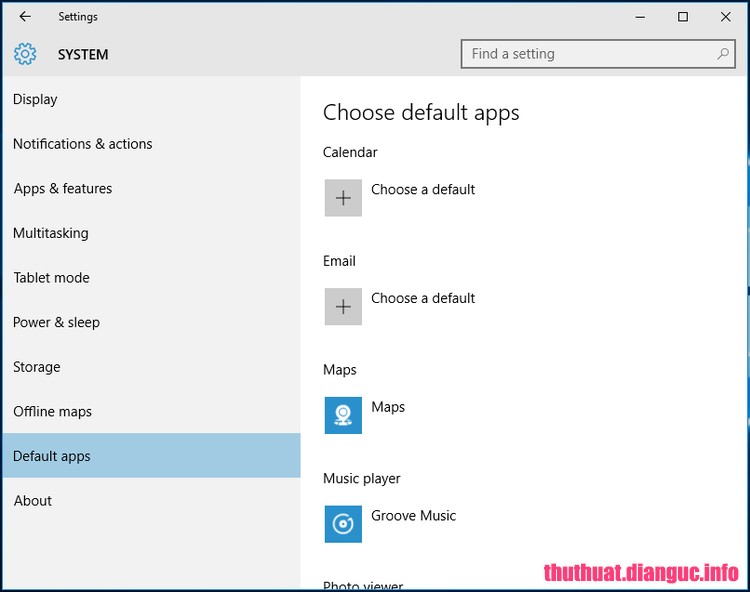Open the About page
750x592 pixels.
tap(152, 501)
